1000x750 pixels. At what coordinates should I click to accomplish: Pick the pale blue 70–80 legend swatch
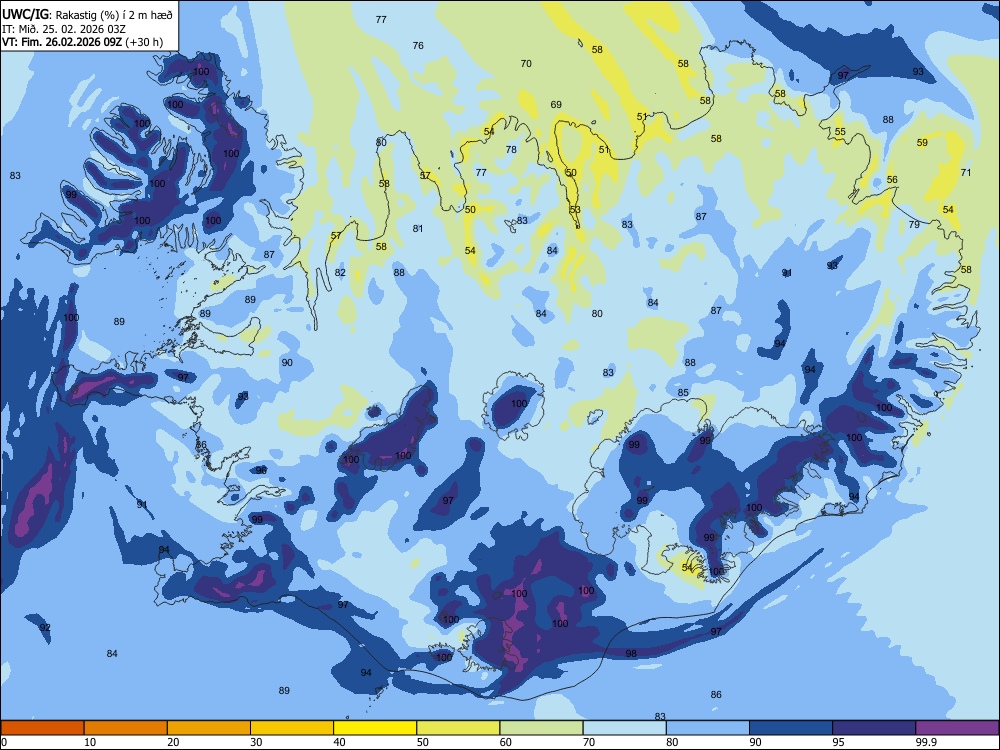pos(624,728)
